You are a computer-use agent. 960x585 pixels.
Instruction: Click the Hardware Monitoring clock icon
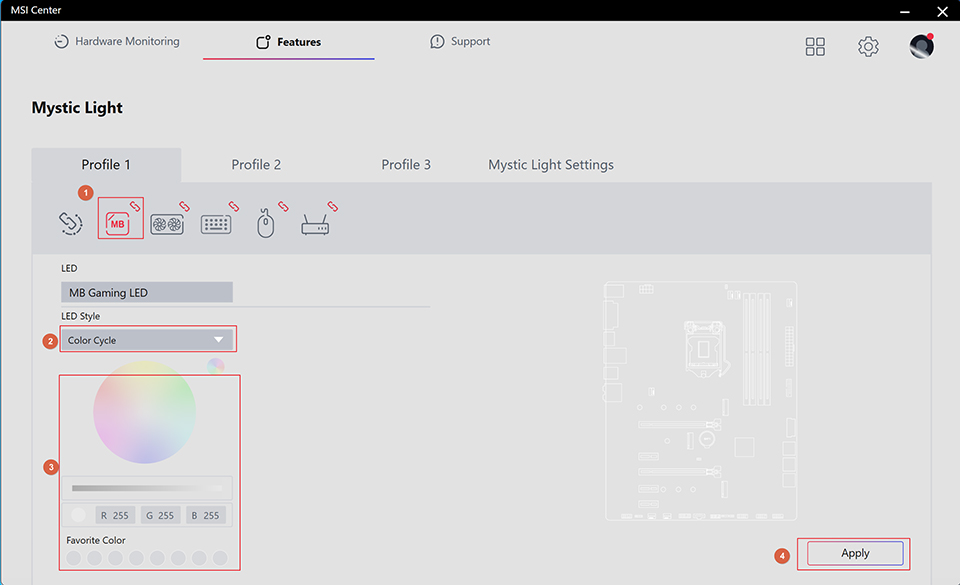click(x=61, y=42)
